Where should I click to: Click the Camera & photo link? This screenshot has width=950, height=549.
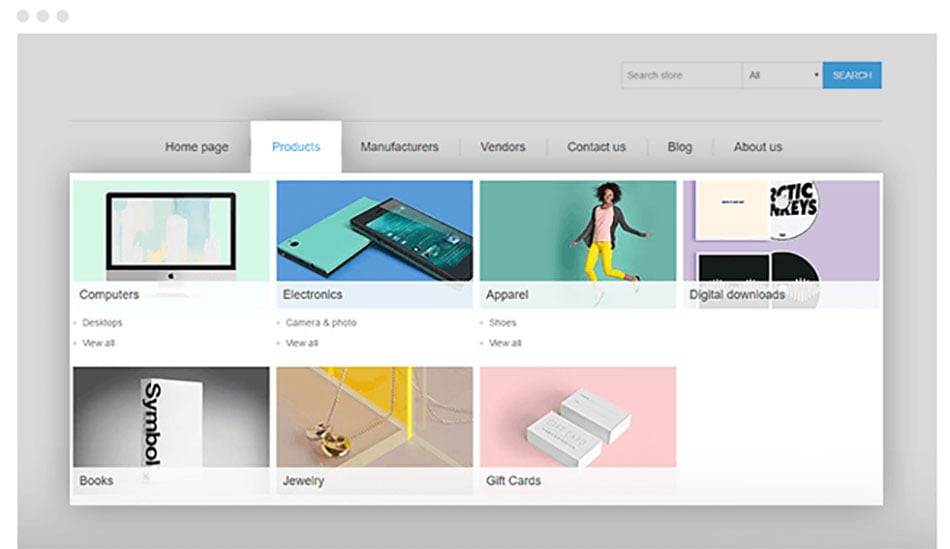coord(320,323)
